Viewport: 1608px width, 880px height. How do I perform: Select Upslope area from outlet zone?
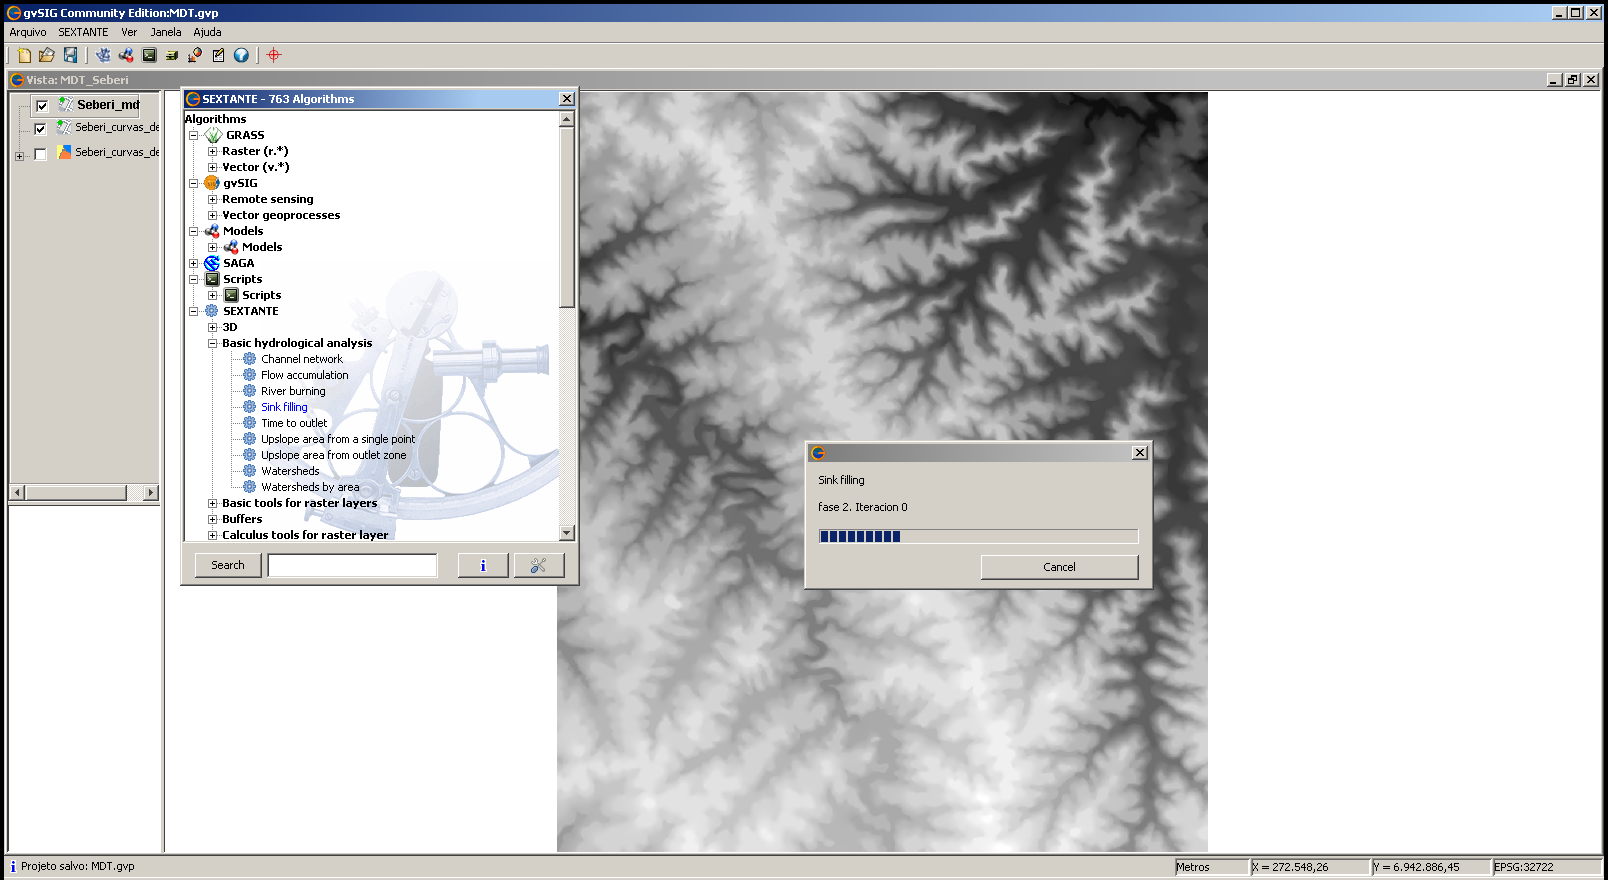coord(334,455)
